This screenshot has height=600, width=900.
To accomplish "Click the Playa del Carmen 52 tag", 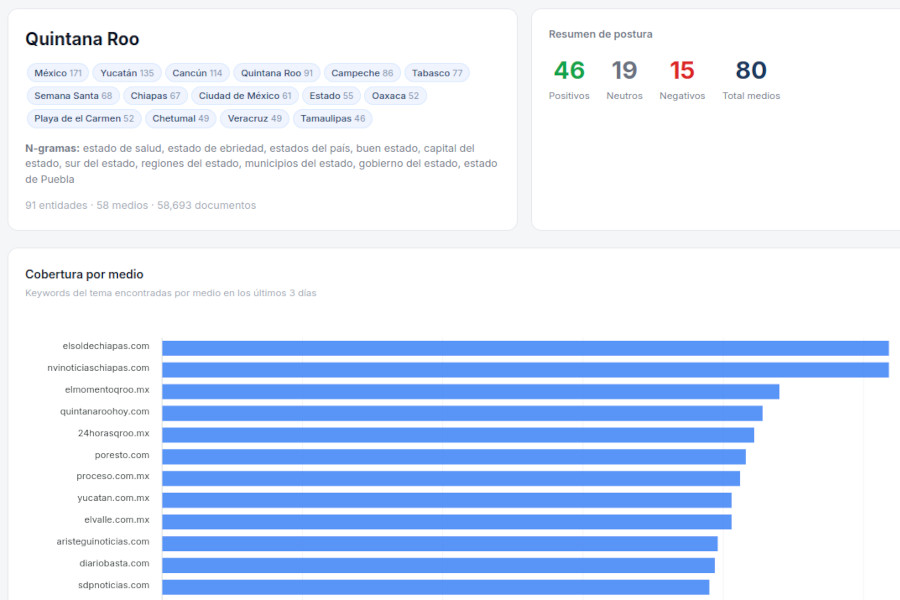I will coord(84,119).
